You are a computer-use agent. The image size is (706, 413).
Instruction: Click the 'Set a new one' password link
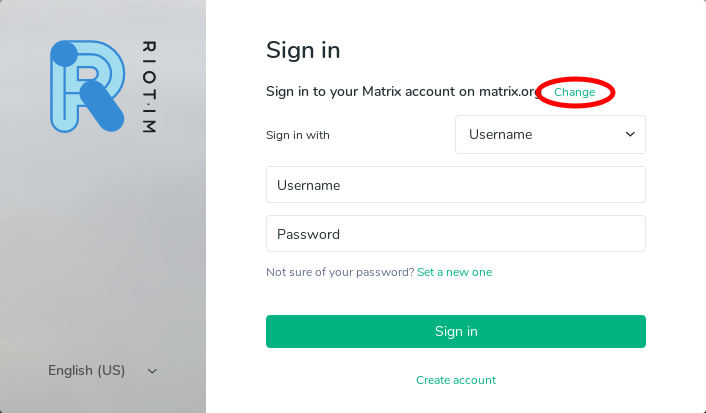pyautogui.click(x=454, y=272)
